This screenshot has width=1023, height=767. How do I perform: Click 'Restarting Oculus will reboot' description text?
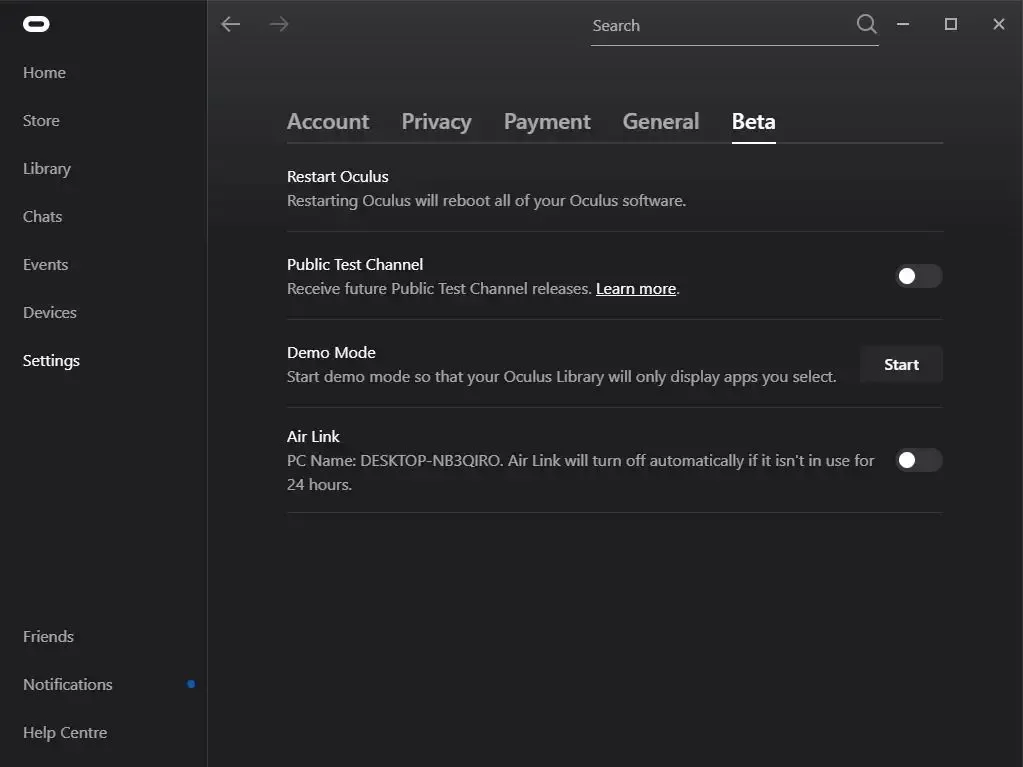click(487, 201)
